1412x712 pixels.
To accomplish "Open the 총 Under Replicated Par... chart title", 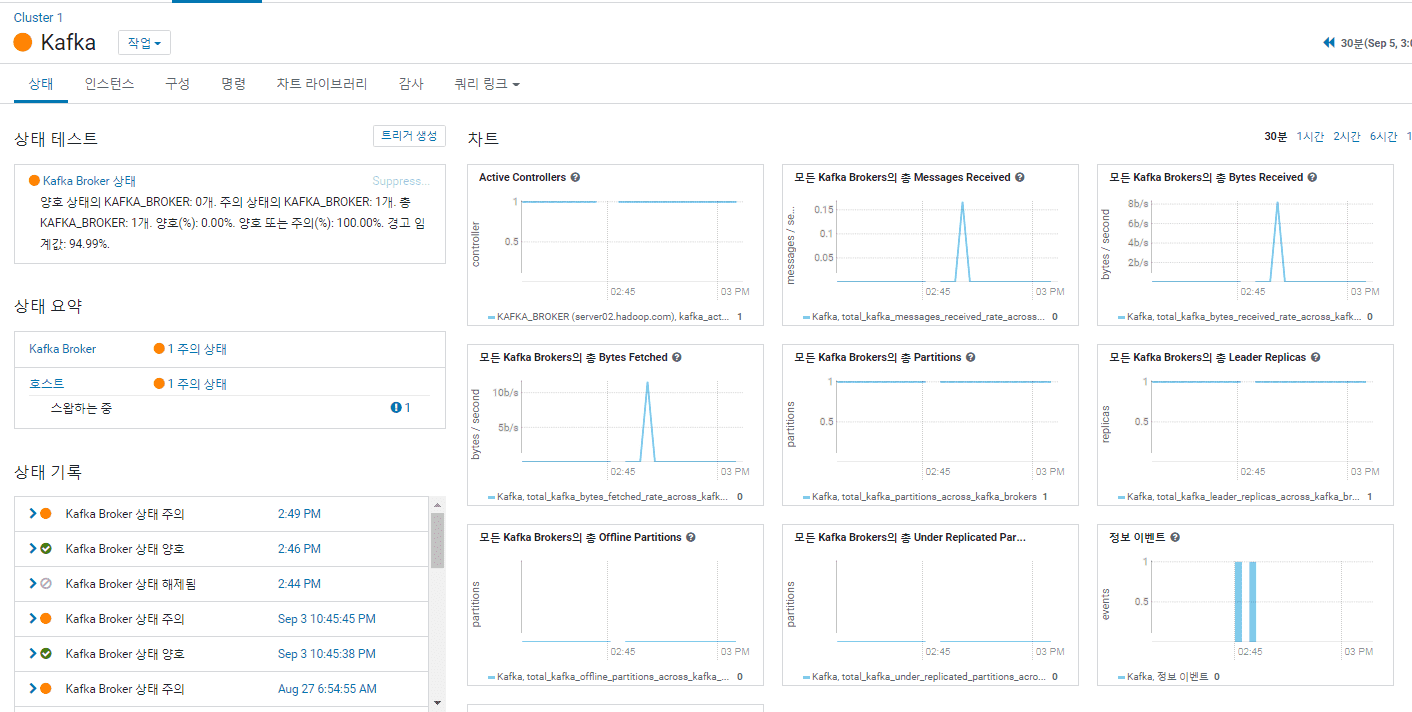I will [910, 538].
